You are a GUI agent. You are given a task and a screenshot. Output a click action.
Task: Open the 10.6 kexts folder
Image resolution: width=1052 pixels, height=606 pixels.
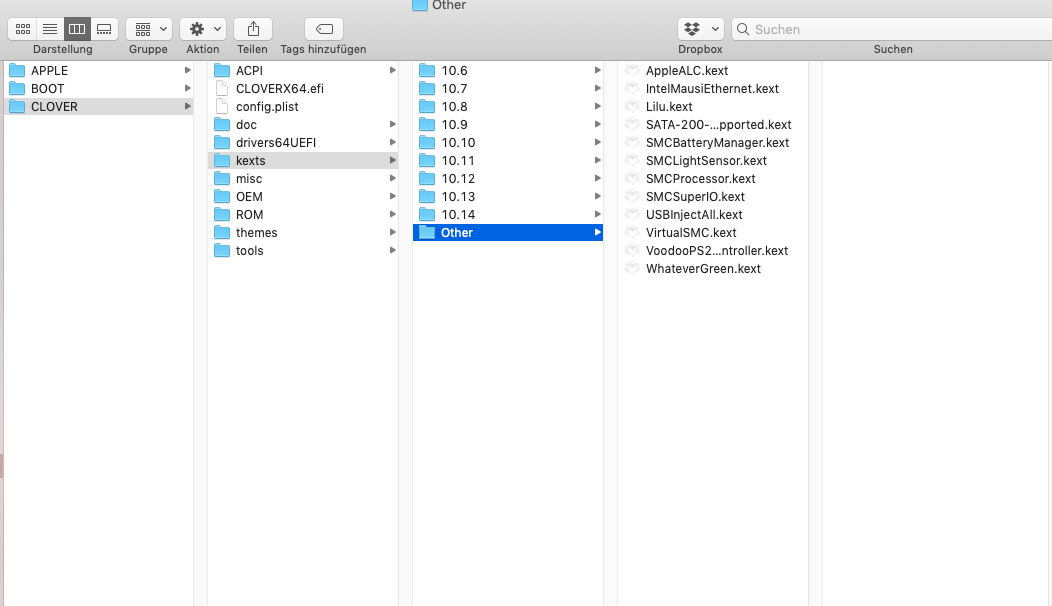508,70
